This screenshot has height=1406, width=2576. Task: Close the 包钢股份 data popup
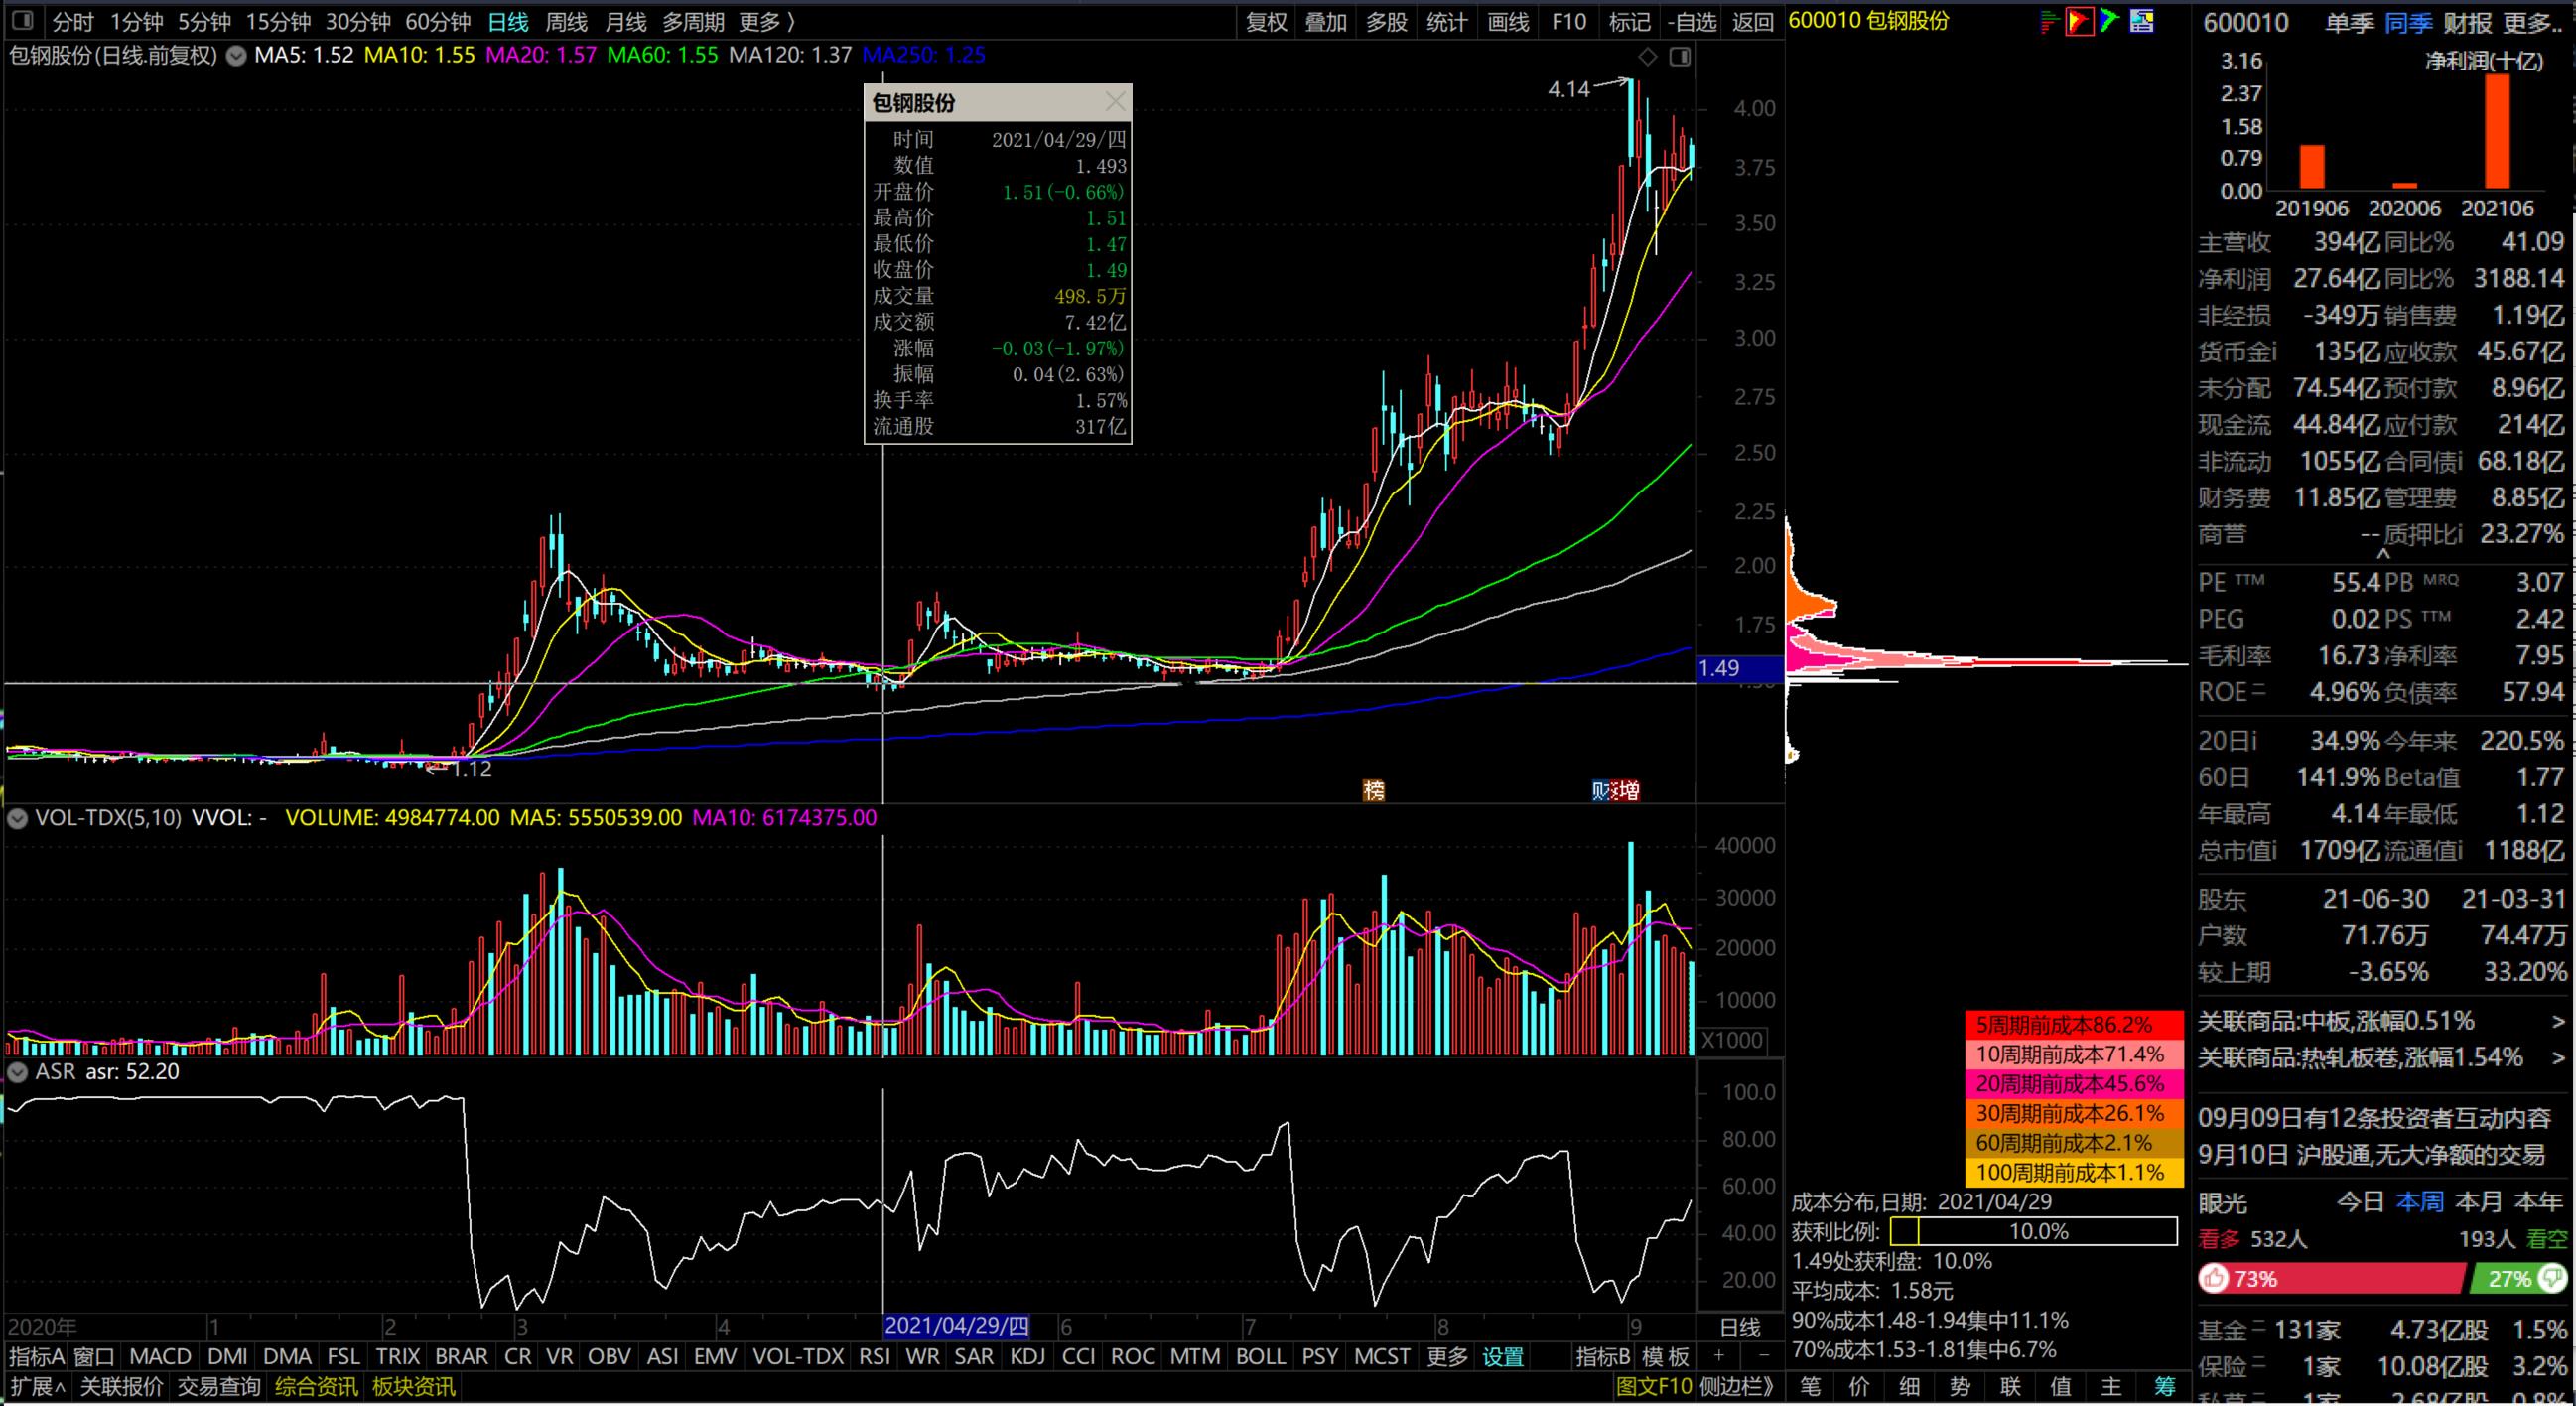coord(1115,102)
